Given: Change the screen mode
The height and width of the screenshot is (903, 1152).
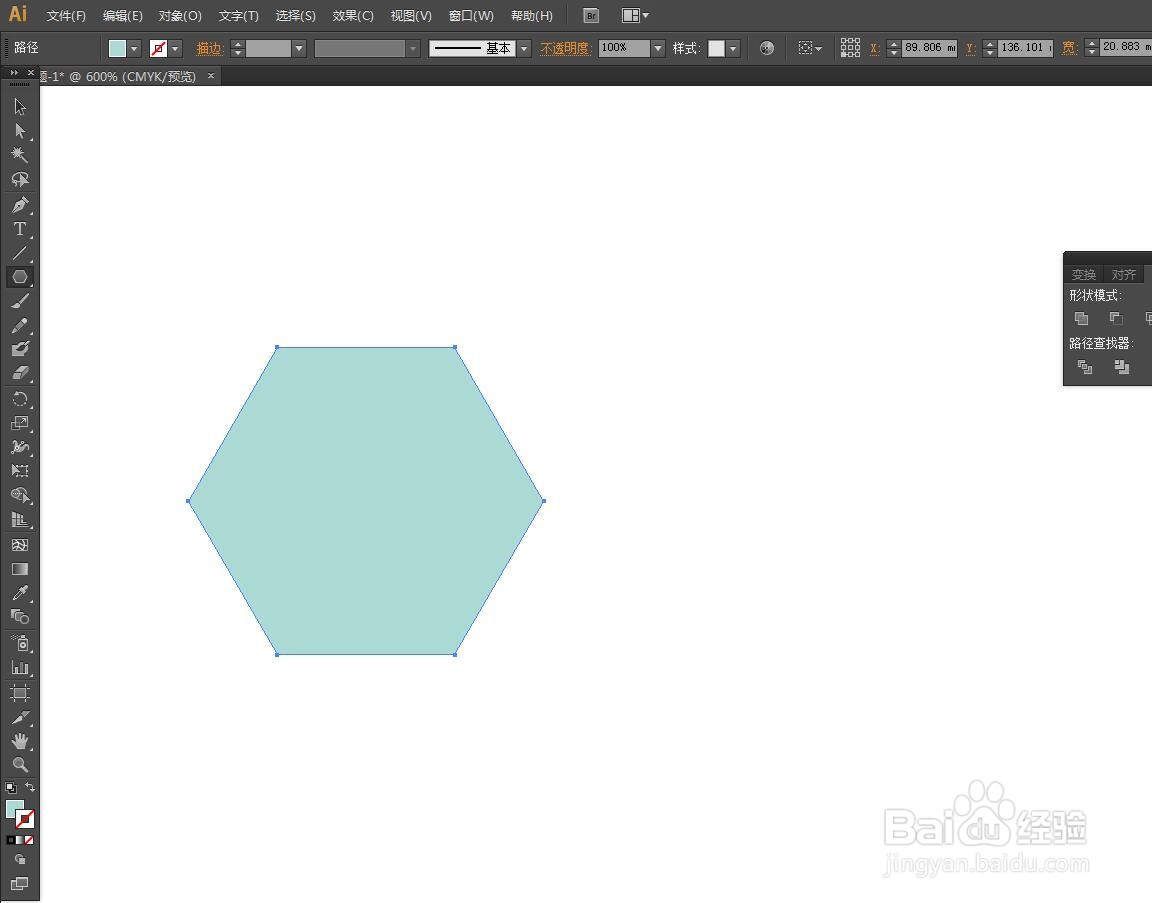Looking at the screenshot, I should (20, 884).
